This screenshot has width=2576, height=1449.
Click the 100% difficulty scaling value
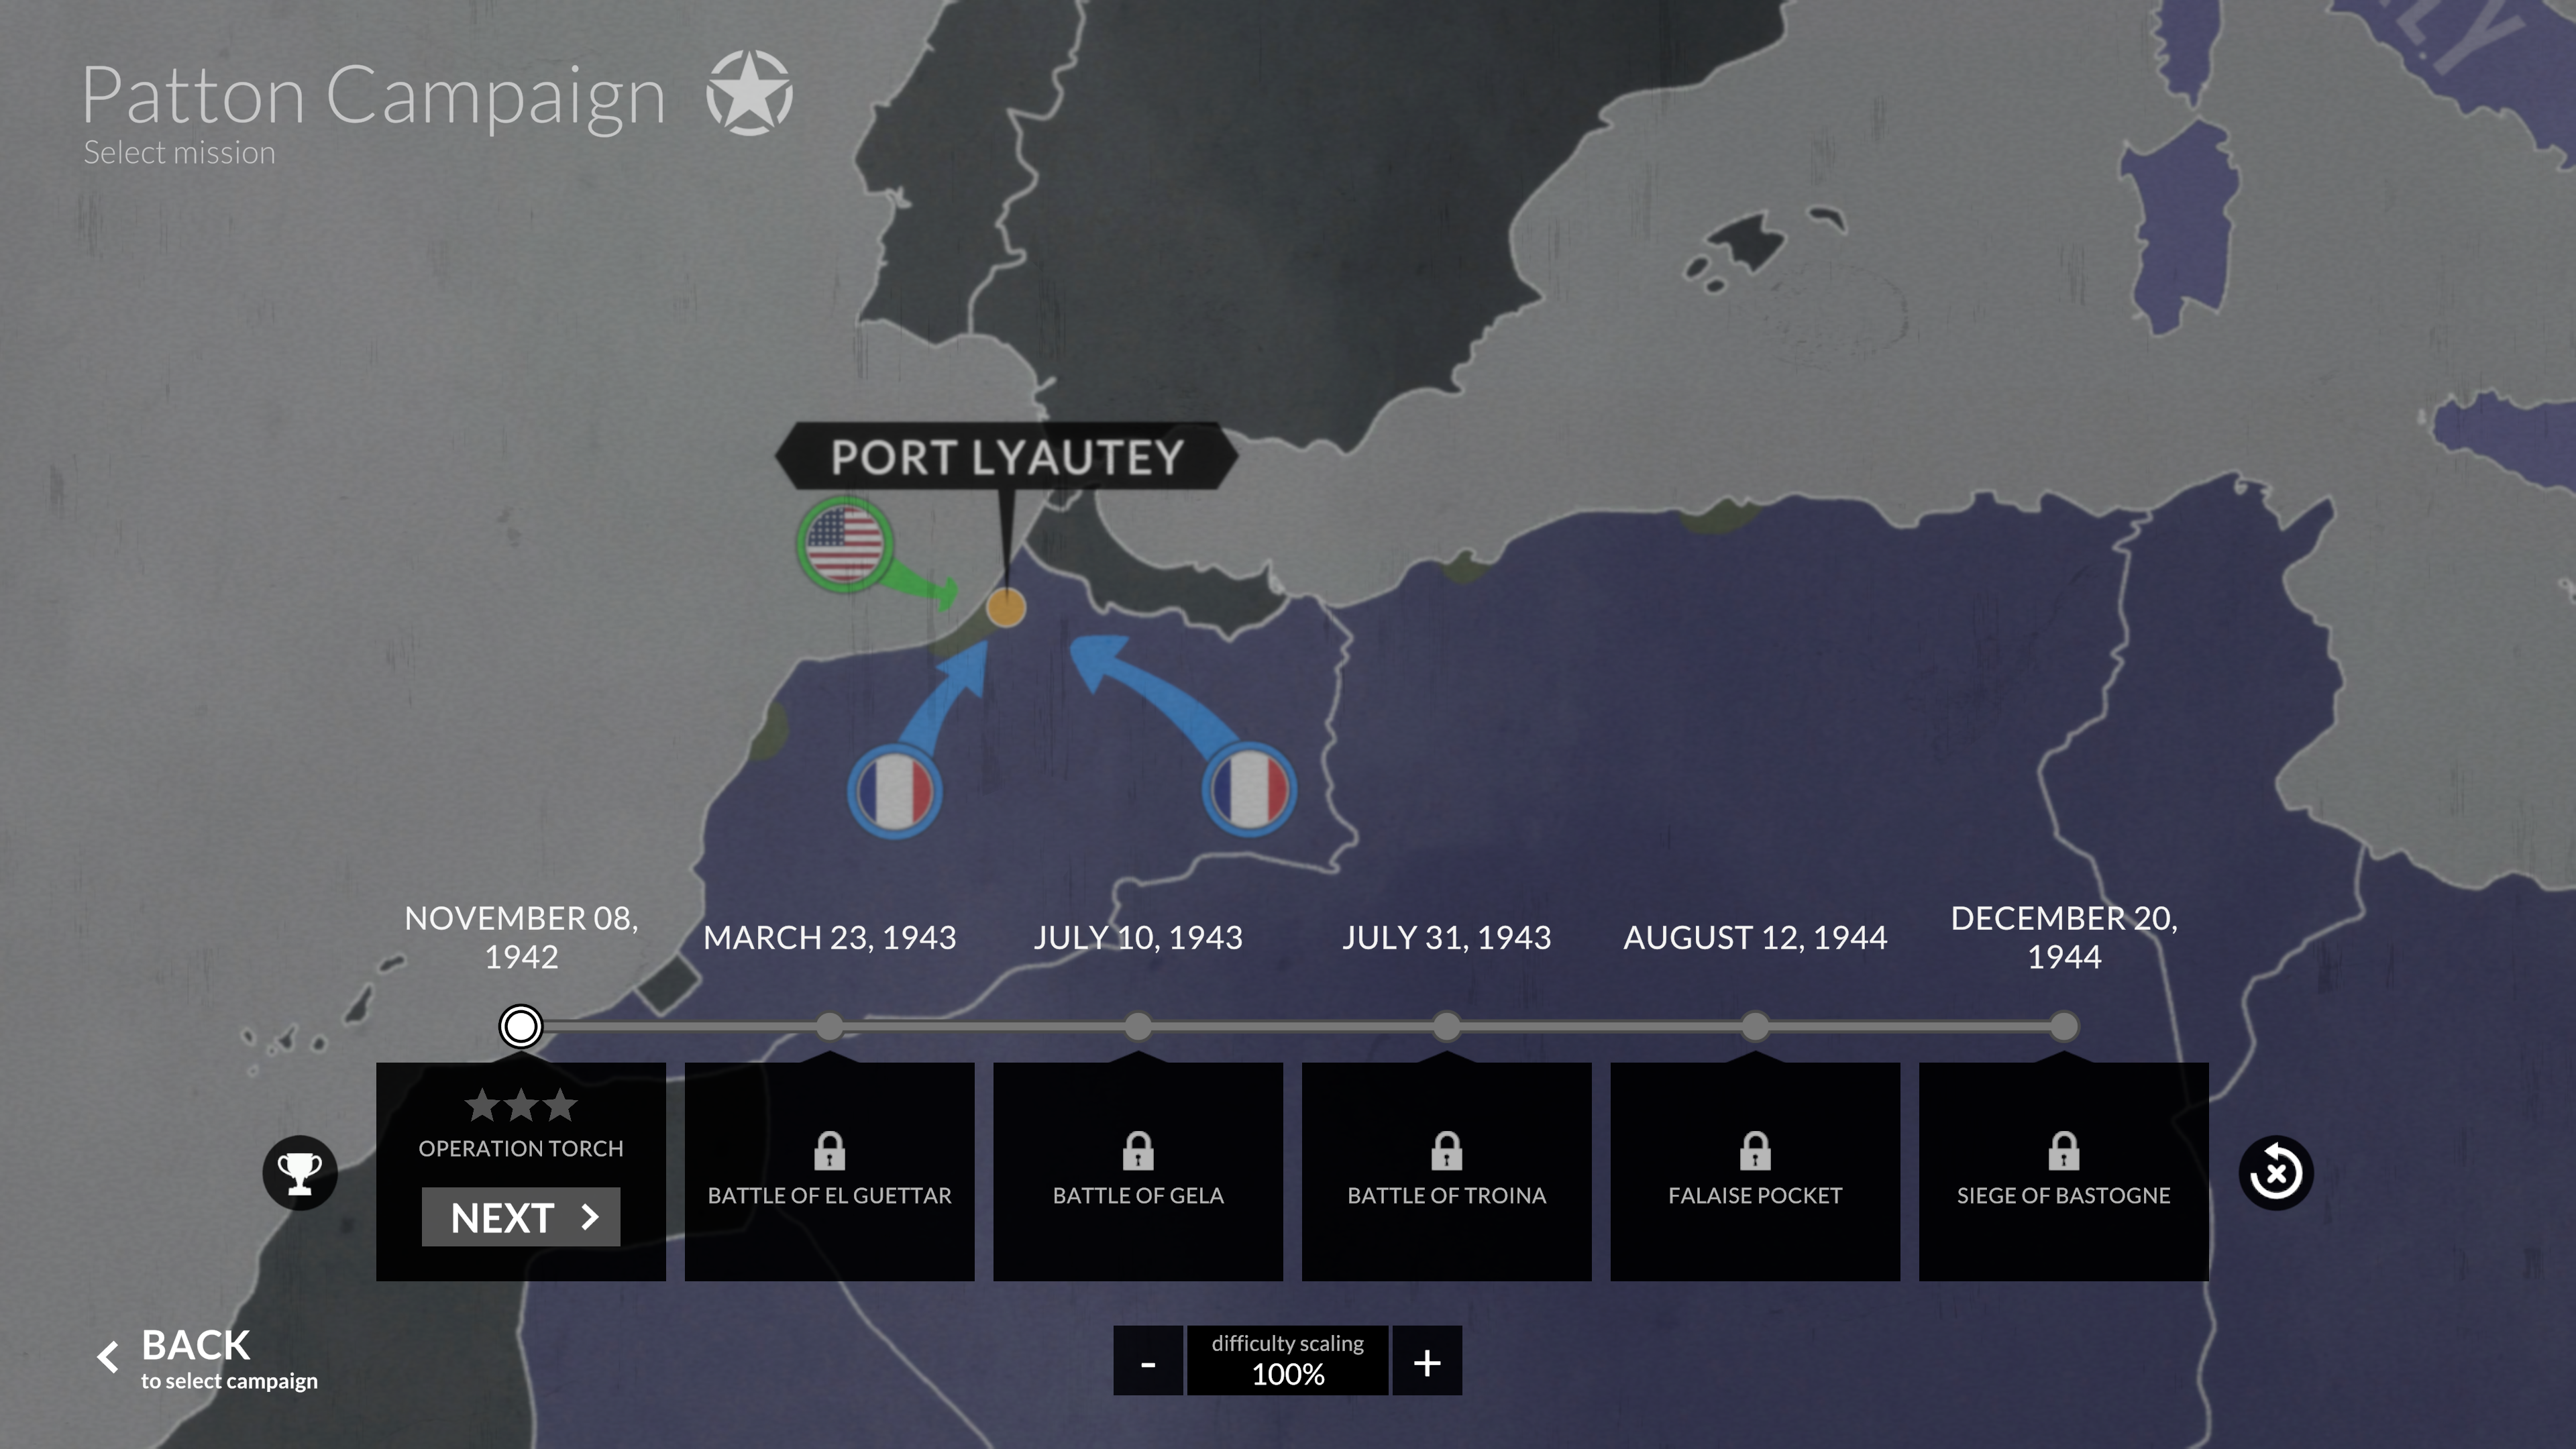click(1288, 1375)
